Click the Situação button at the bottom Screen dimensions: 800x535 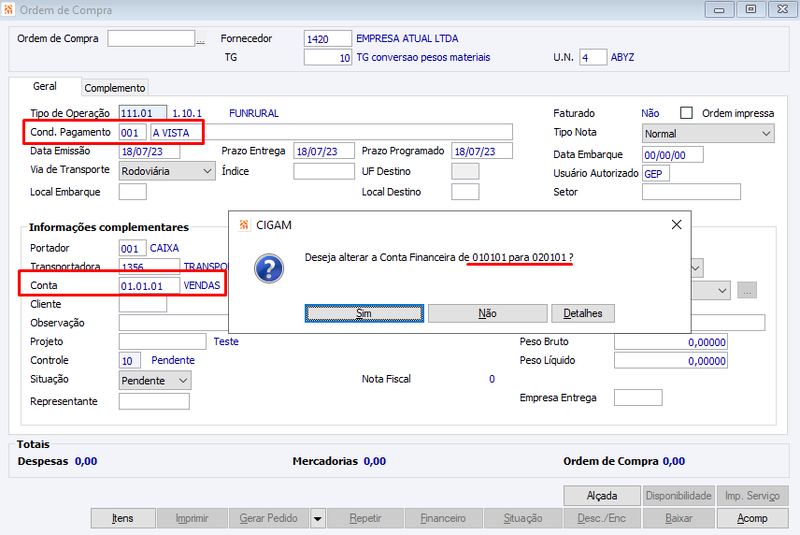pyautogui.click(x=523, y=518)
